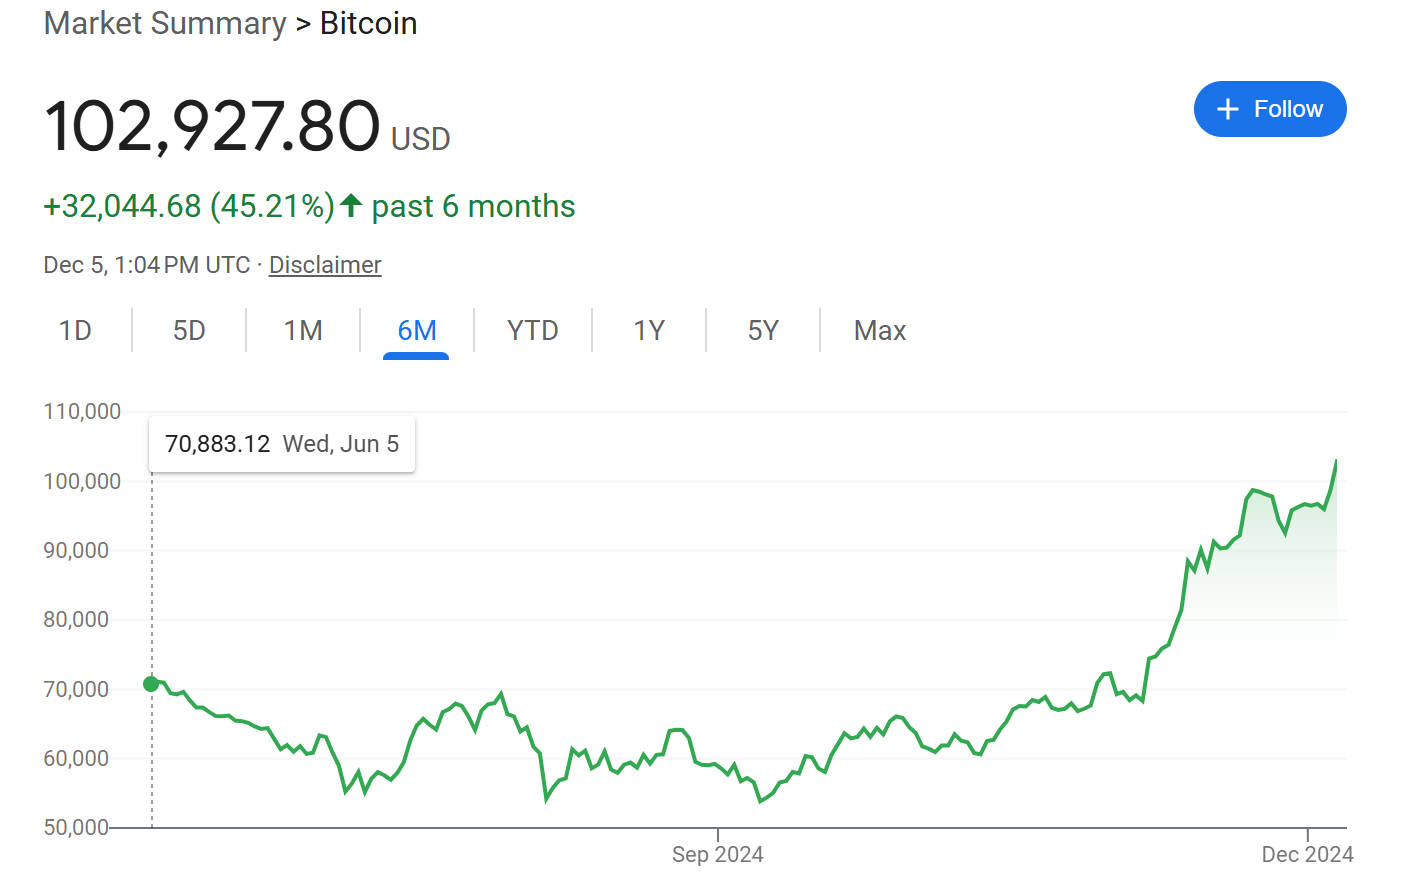
Task: Click the 110,000 y-axis label
Action: pos(82,412)
